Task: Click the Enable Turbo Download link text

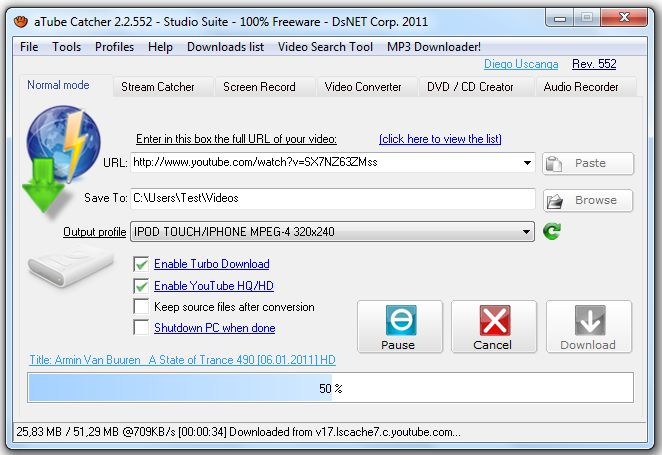Action: tap(212, 264)
